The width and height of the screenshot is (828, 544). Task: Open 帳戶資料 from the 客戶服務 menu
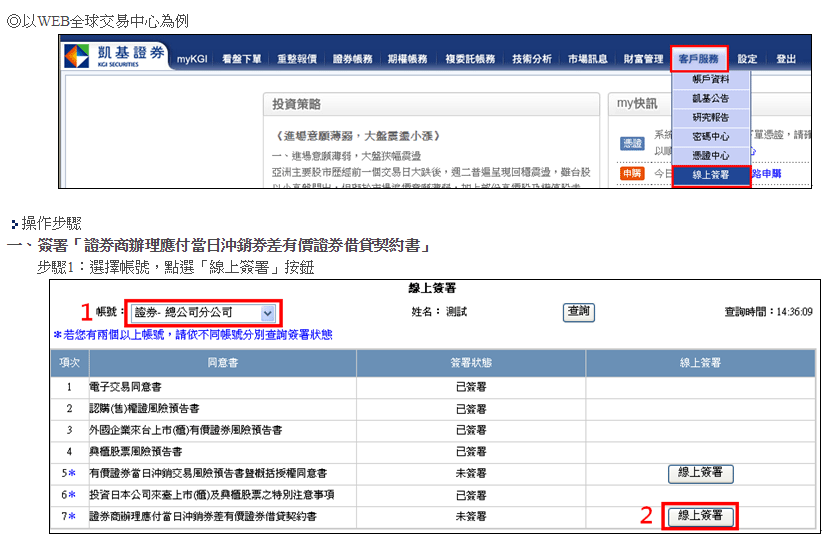[711, 79]
